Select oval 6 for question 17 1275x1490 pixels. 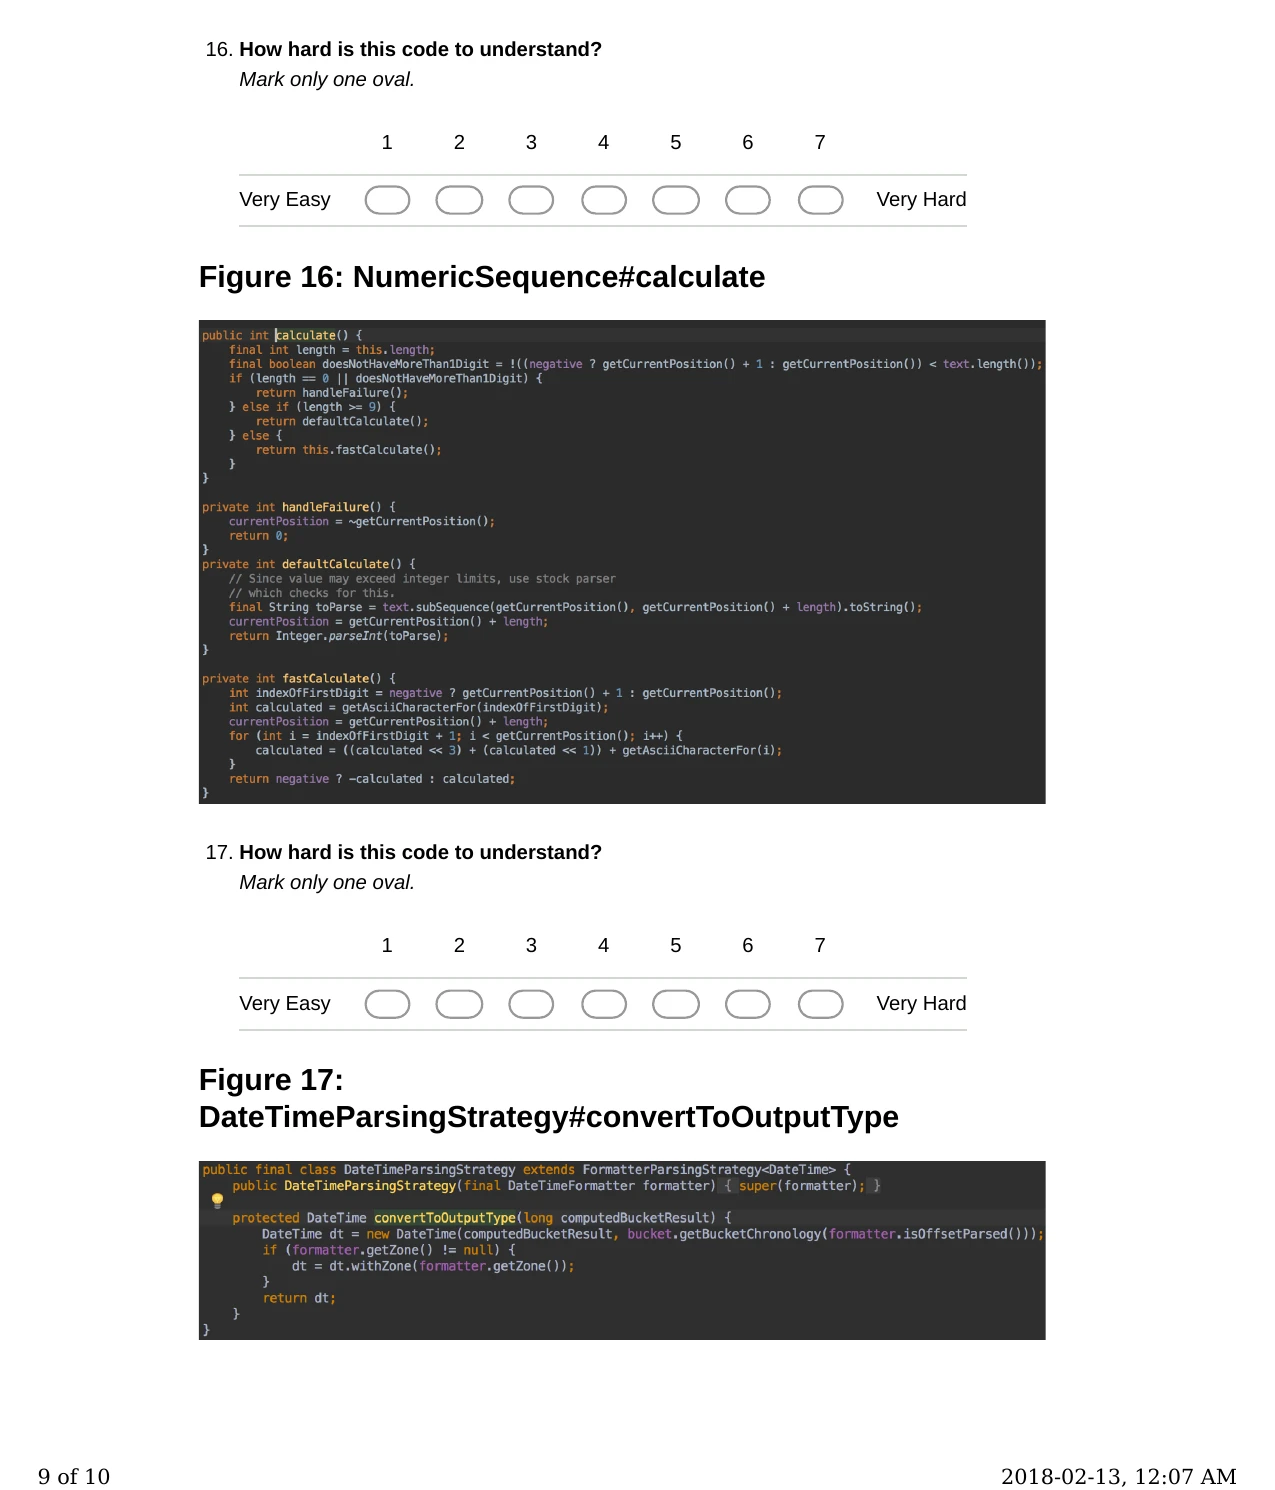pos(748,1004)
